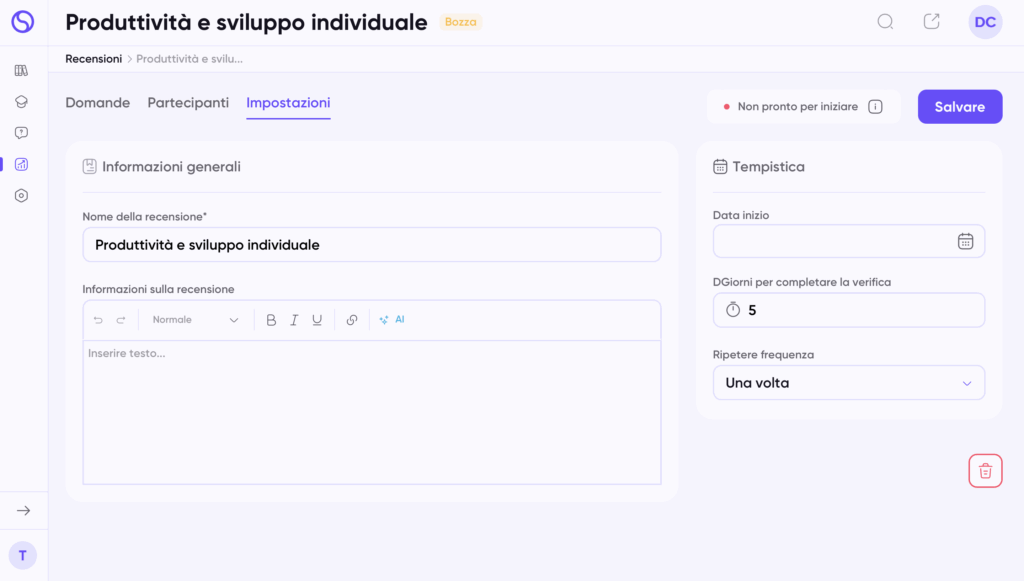This screenshot has height=581, width=1024.
Task: Go to Recensioni breadcrumb link
Action: pos(93,59)
